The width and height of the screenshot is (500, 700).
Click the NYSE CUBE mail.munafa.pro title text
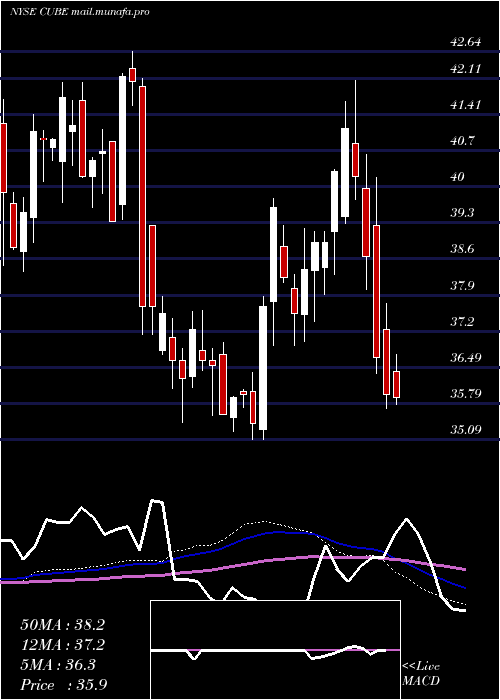(x=79, y=12)
